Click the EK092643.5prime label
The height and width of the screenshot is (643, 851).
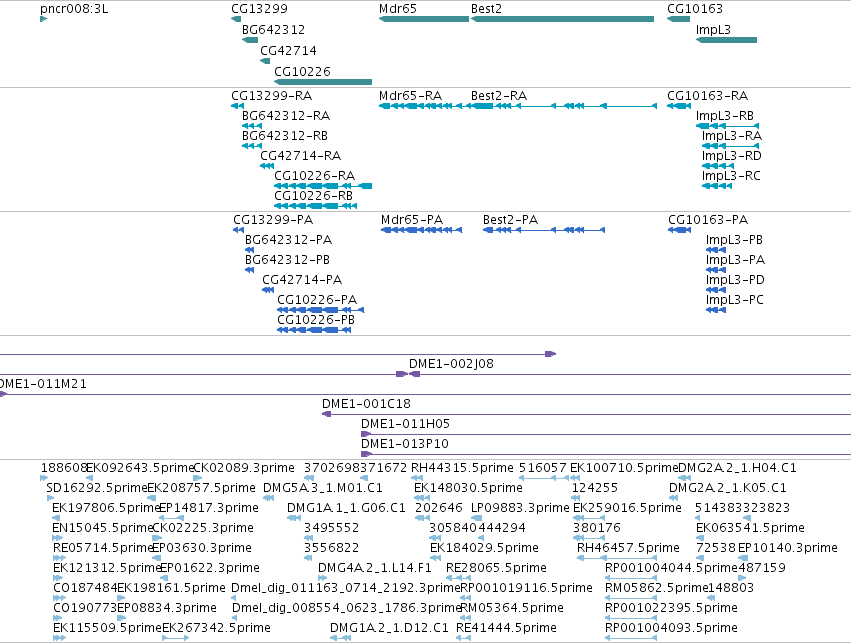[141, 468]
